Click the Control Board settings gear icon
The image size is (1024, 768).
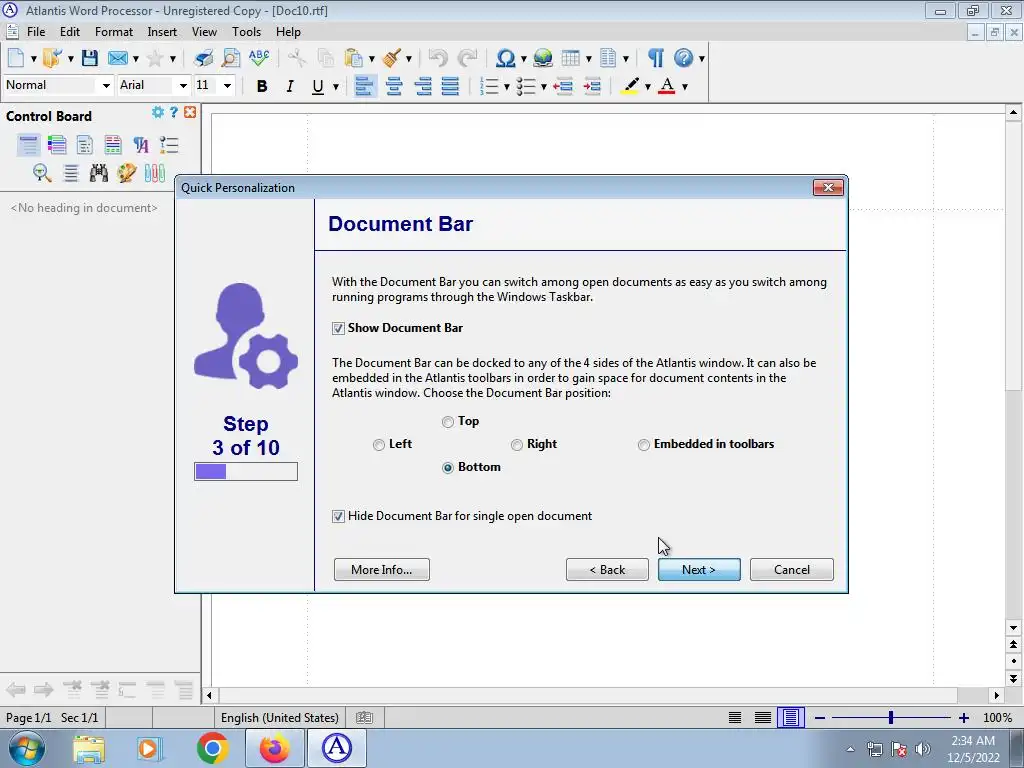click(x=157, y=112)
